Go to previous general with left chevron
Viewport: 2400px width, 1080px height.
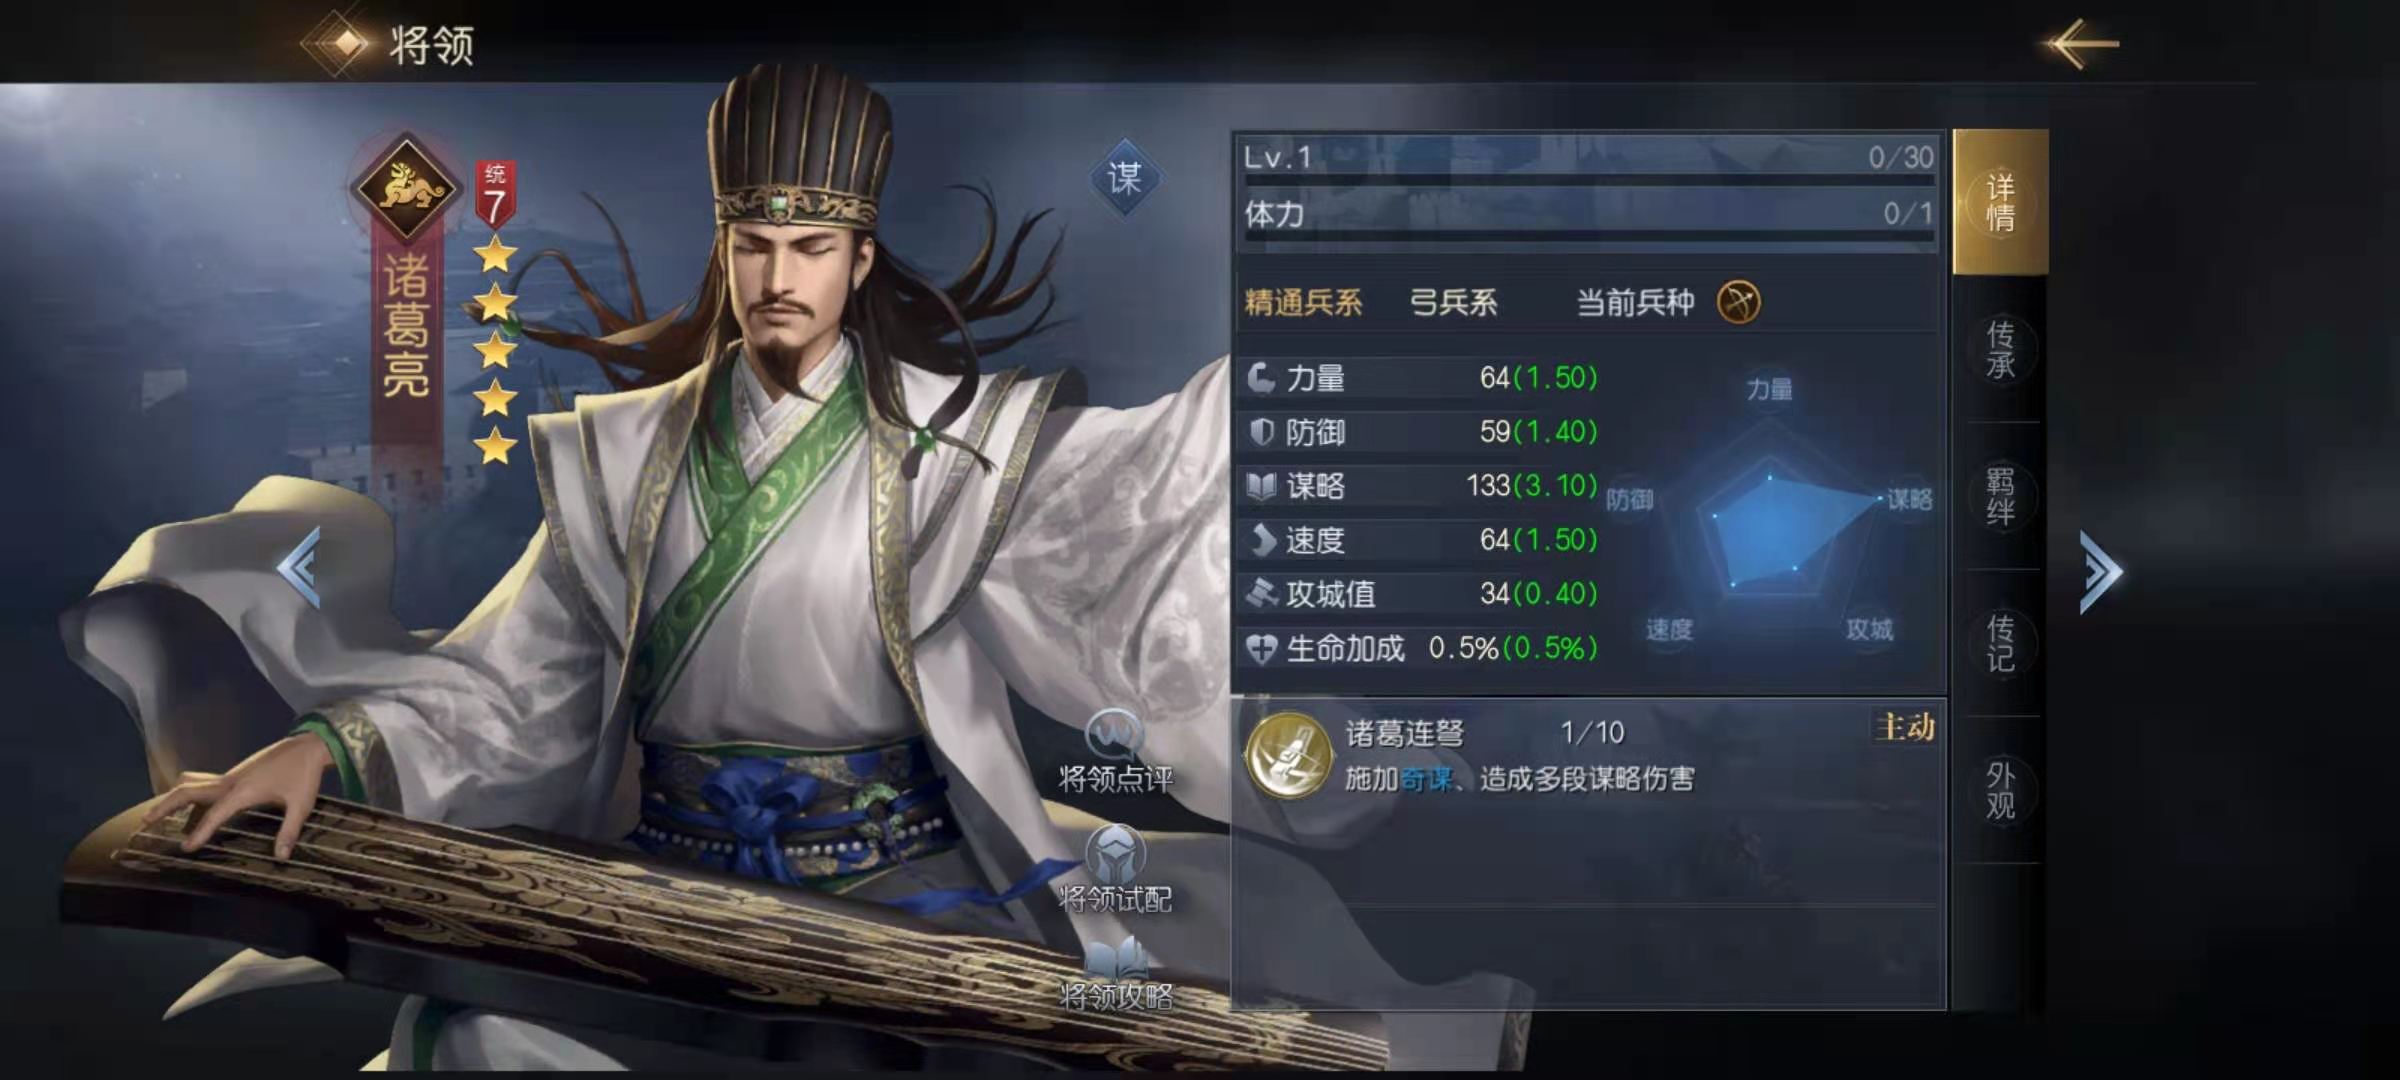coord(299,567)
